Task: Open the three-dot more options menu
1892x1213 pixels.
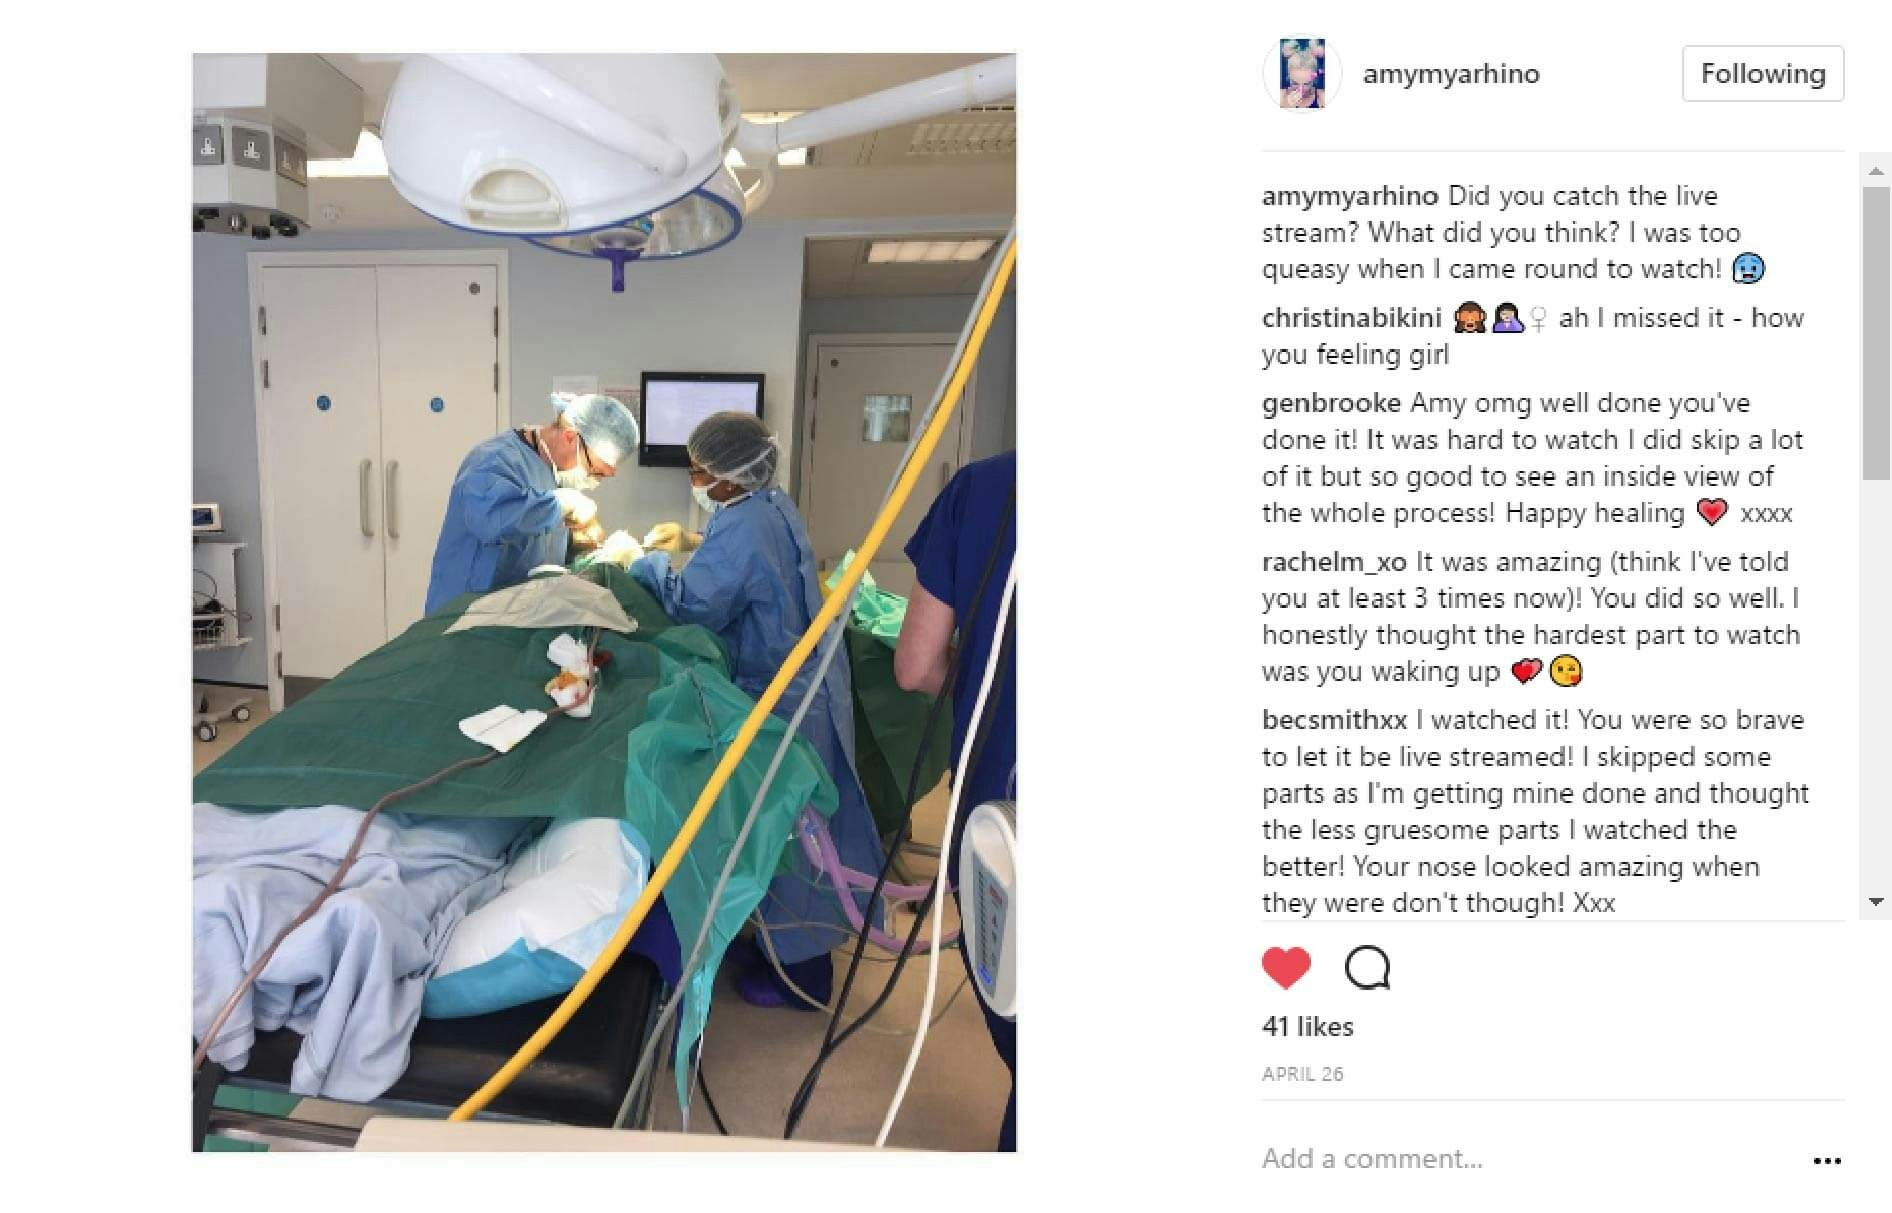Action: (x=1826, y=1161)
